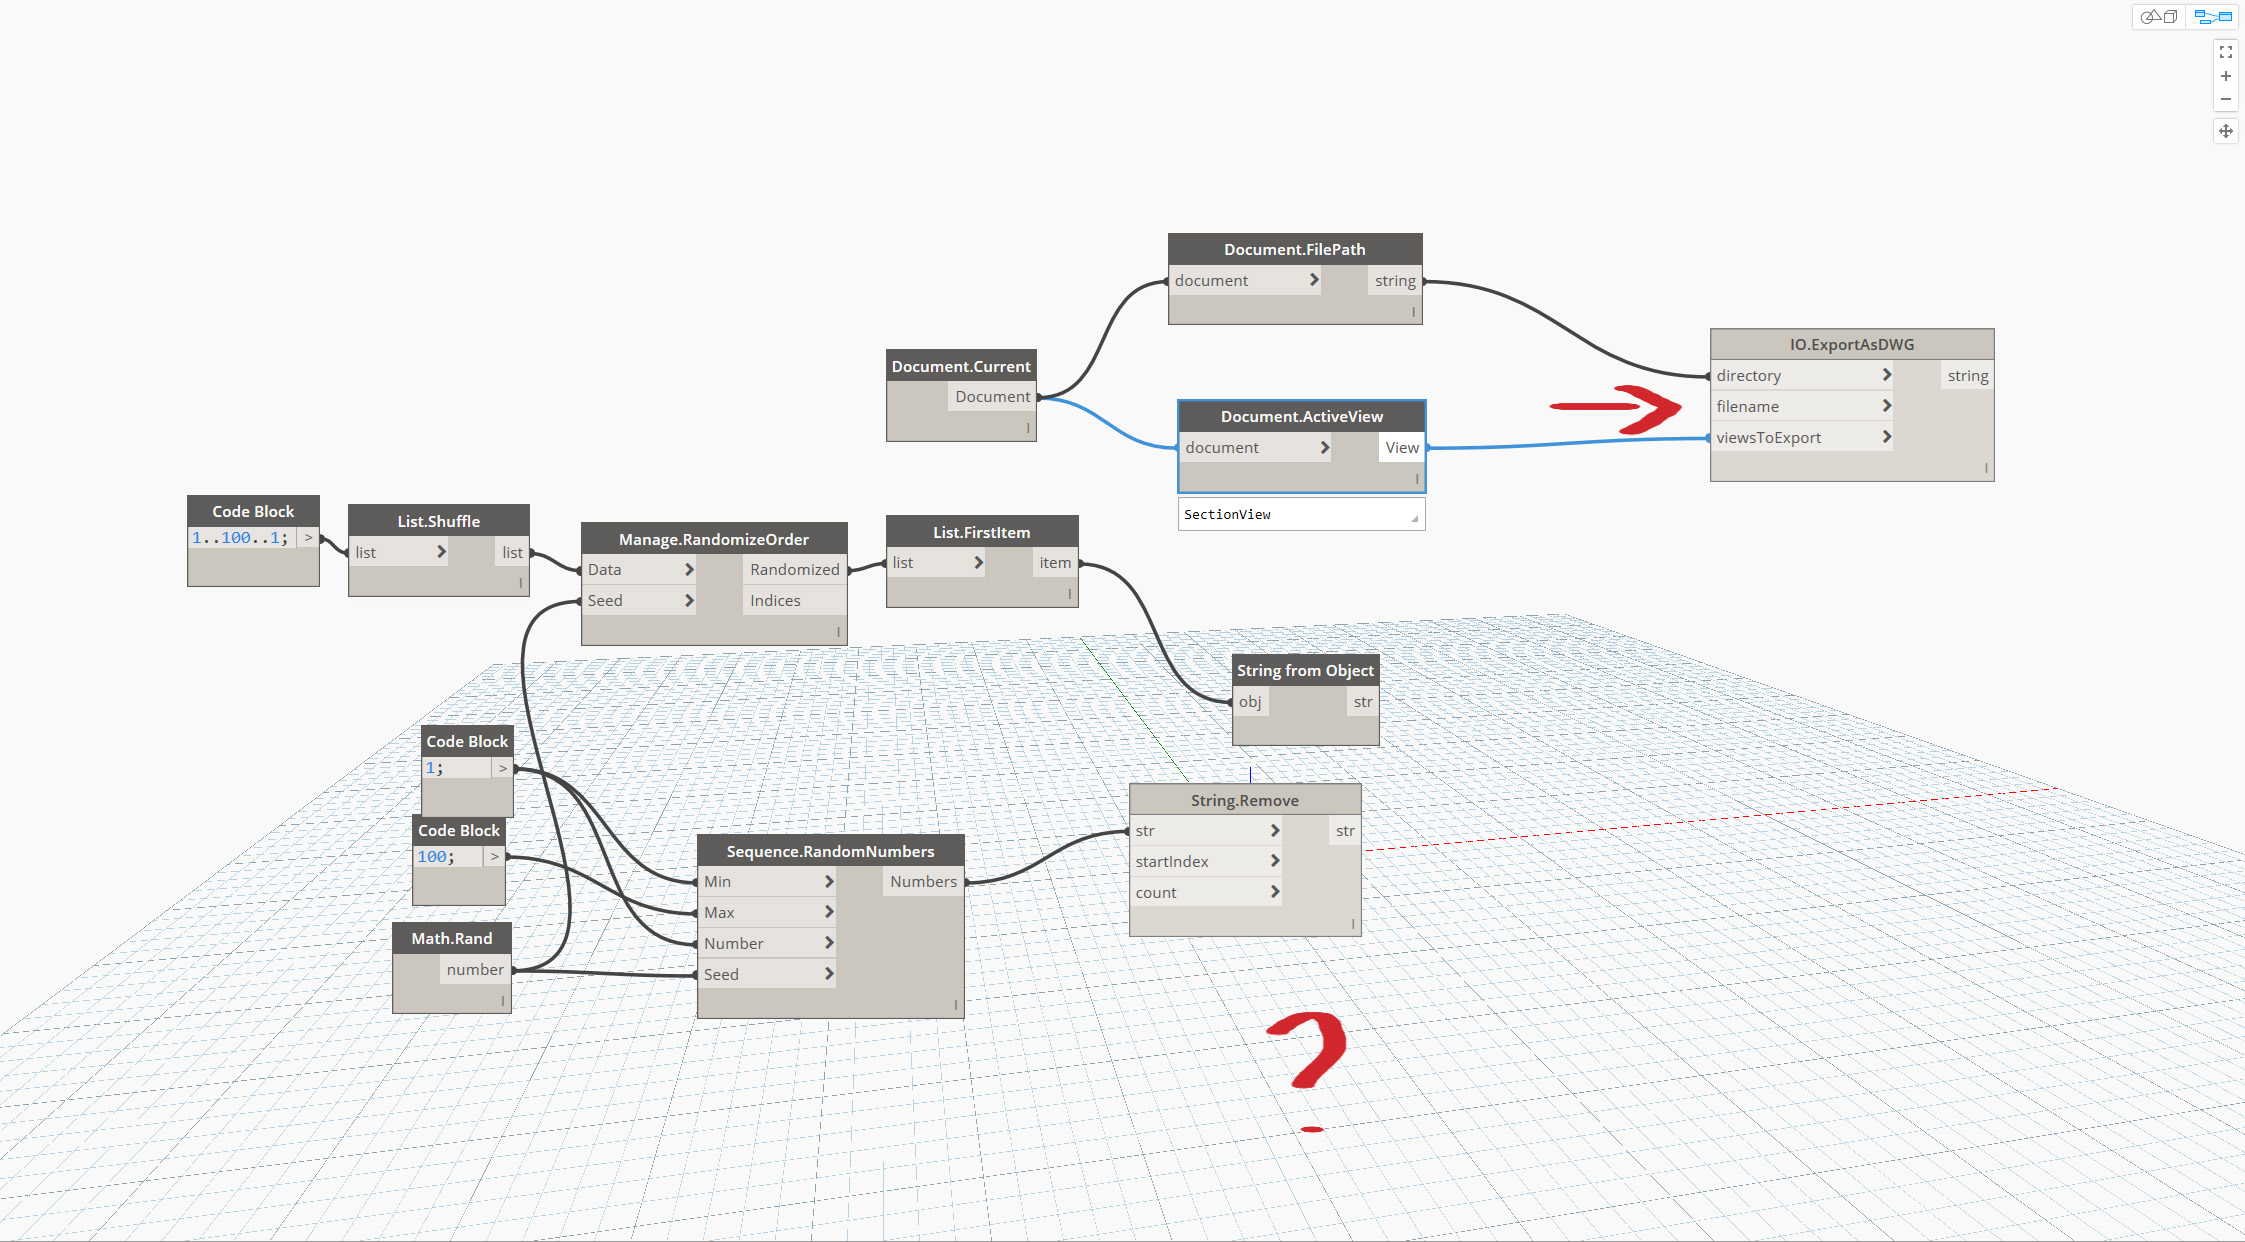Click the '1..100..1;' code input field
The image size is (2245, 1242).
(x=242, y=538)
